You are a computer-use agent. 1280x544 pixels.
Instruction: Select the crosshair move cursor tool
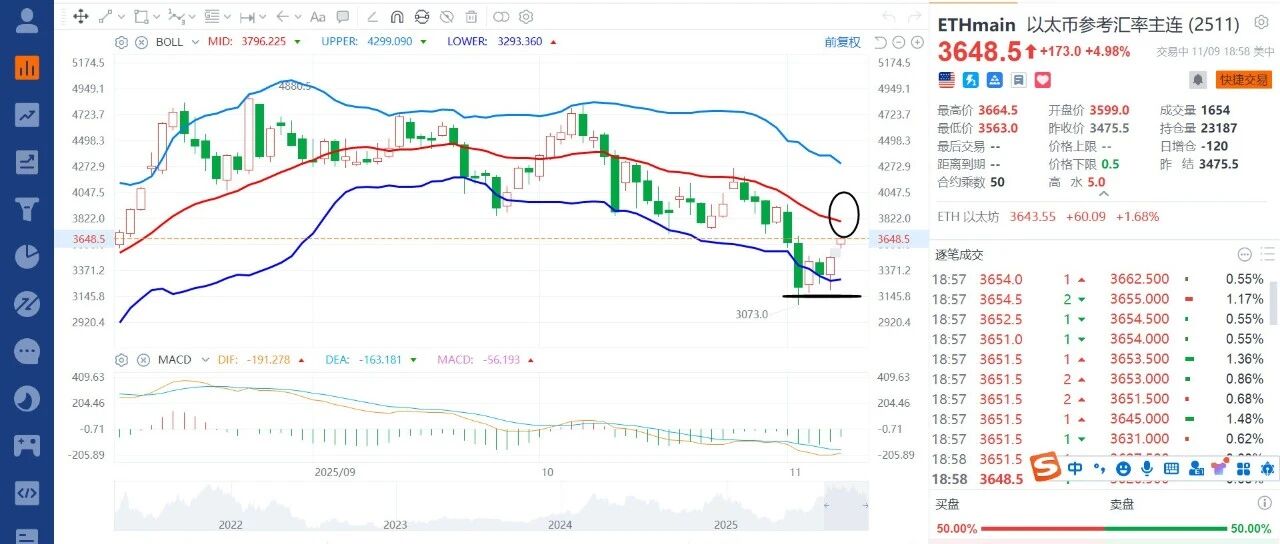[81, 17]
